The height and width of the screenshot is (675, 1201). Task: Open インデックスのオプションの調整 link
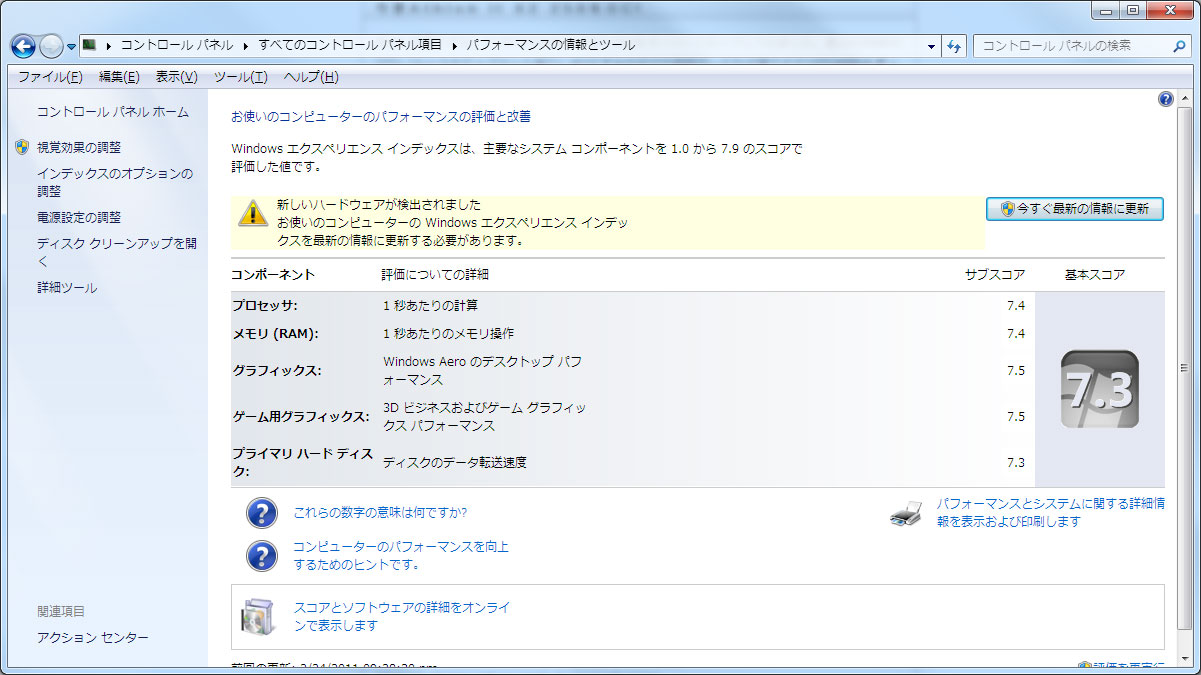115,182
